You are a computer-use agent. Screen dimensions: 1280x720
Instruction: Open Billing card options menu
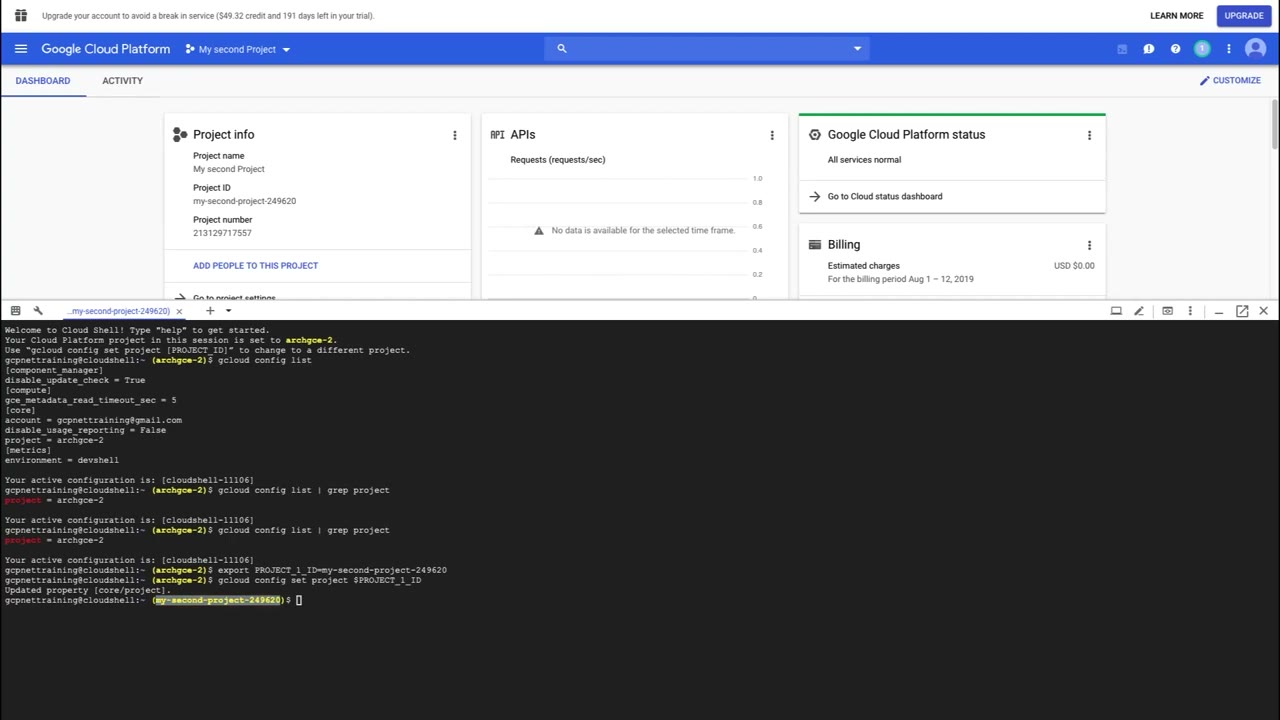click(1089, 245)
